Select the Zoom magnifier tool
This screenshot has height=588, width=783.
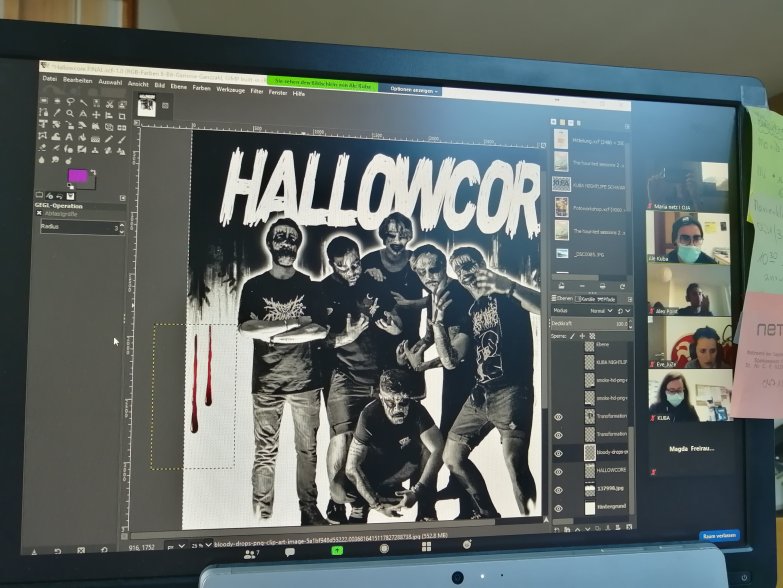click(x=70, y=114)
